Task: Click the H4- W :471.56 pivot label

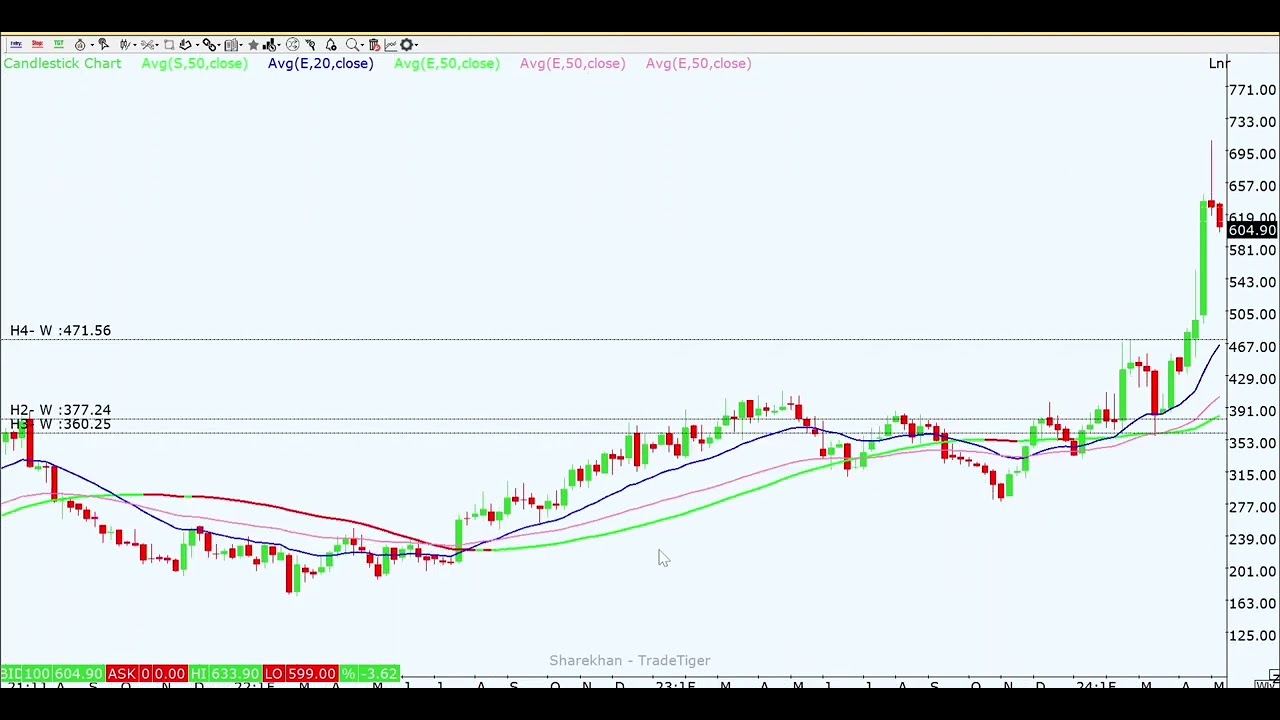Action: [x=61, y=330]
